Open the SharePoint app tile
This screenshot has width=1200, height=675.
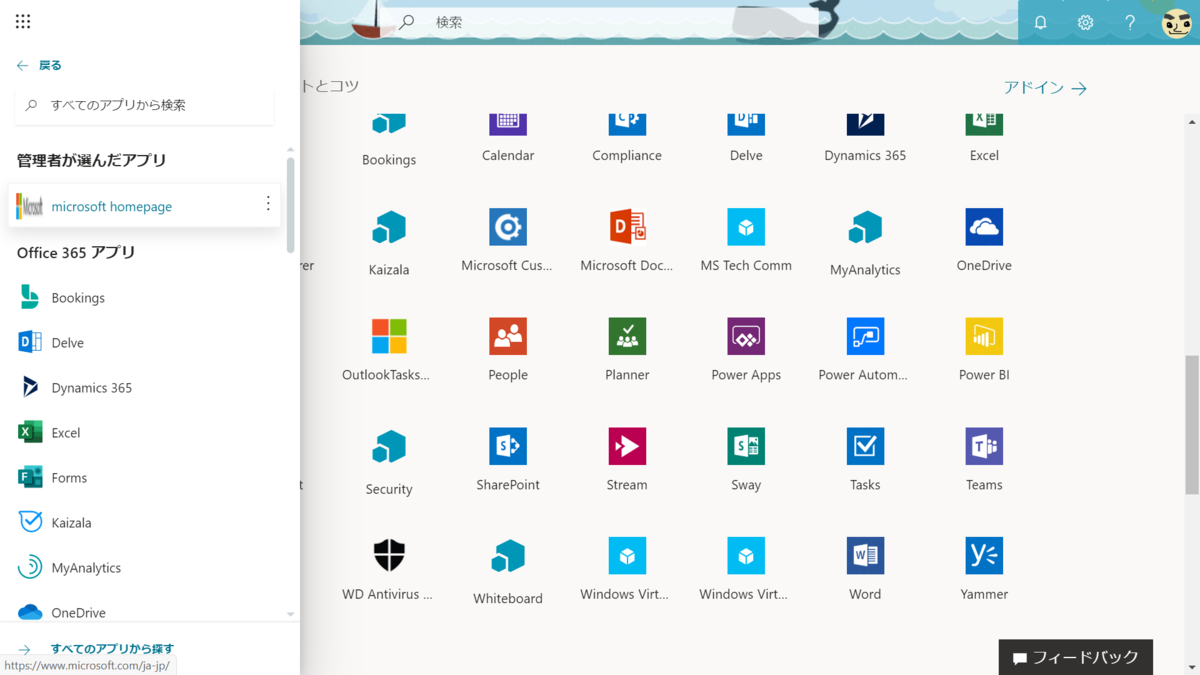pos(508,460)
